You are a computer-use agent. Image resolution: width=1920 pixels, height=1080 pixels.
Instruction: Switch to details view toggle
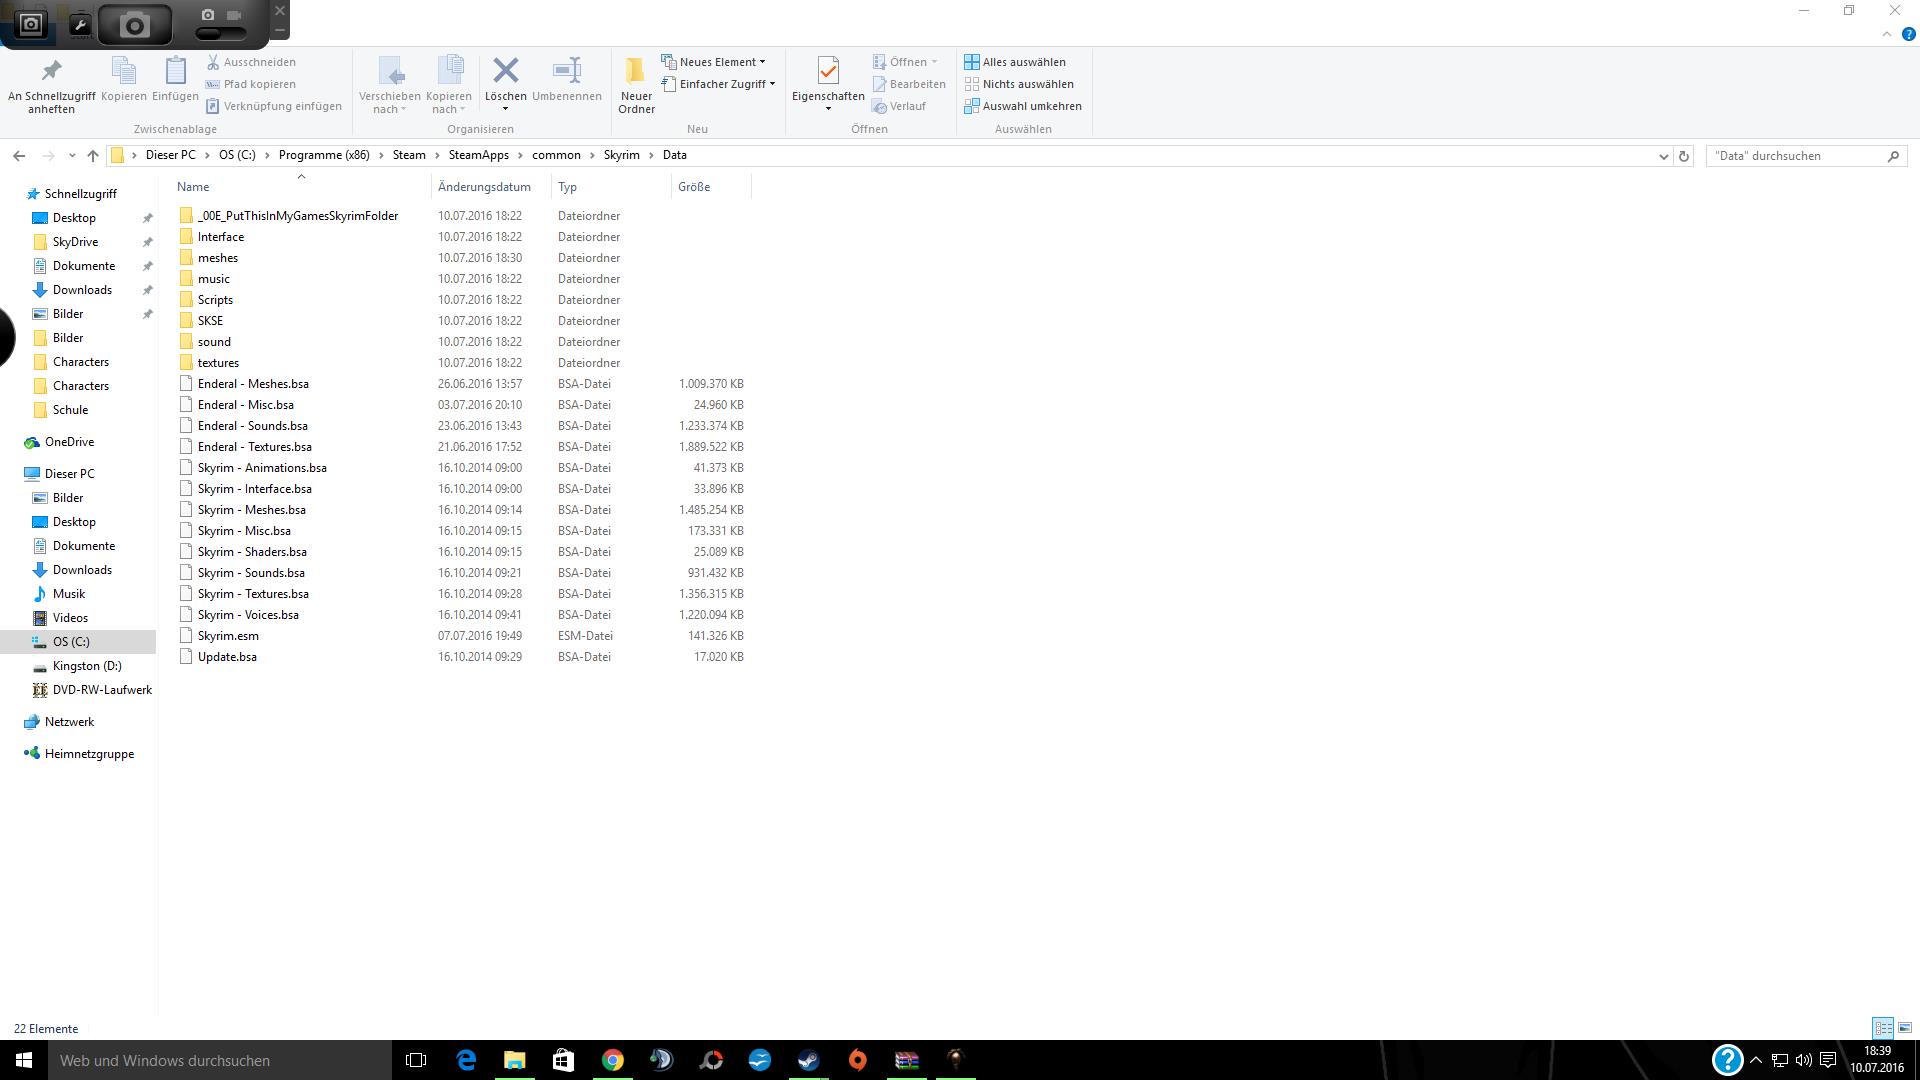click(1882, 1028)
